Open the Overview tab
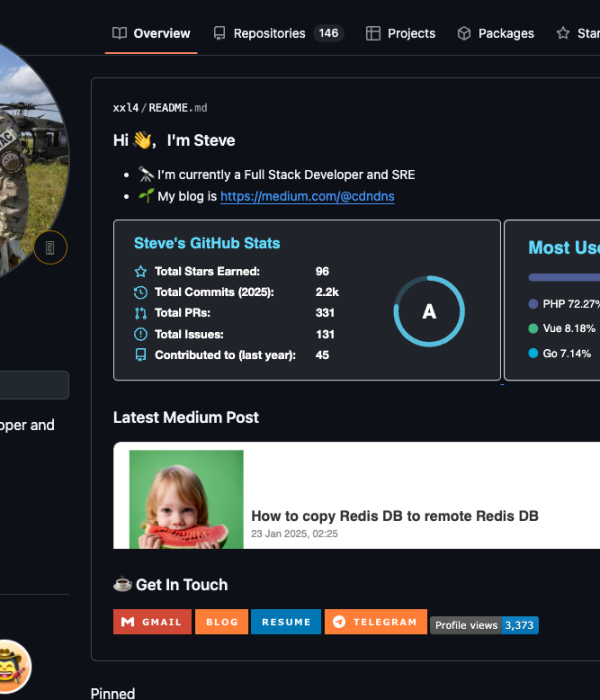 [151, 33]
